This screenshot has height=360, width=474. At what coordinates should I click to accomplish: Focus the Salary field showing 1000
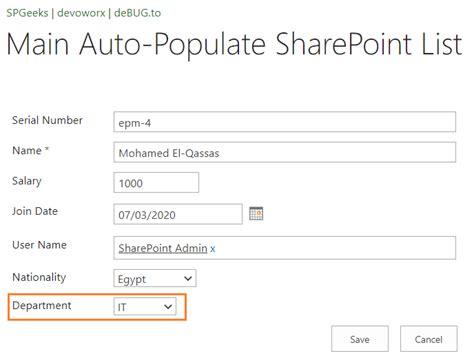(156, 182)
